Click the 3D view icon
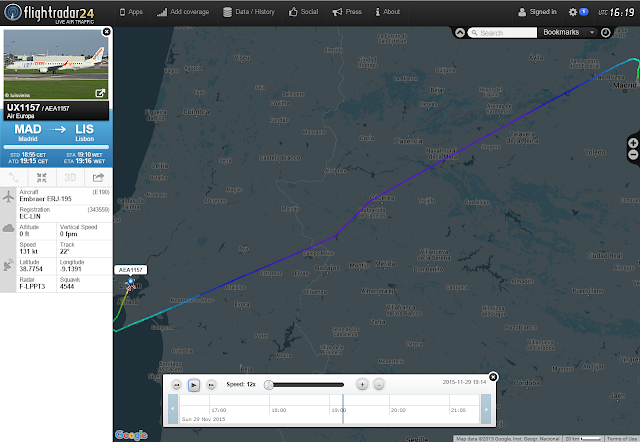The width and height of the screenshot is (640, 442). click(70, 178)
